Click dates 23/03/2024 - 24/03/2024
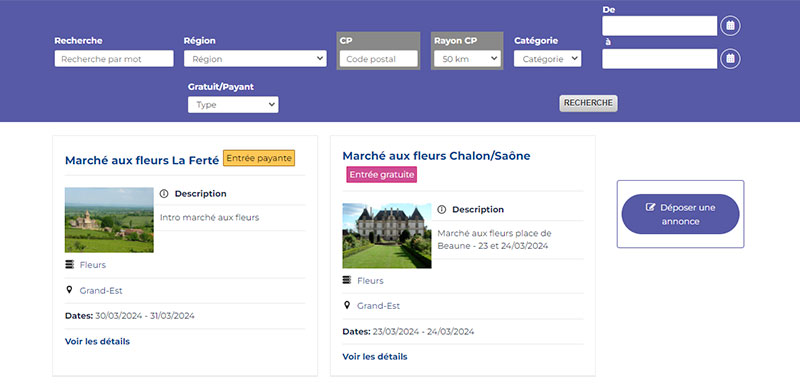This screenshot has width=800, height=384. [x=422, y=331]
